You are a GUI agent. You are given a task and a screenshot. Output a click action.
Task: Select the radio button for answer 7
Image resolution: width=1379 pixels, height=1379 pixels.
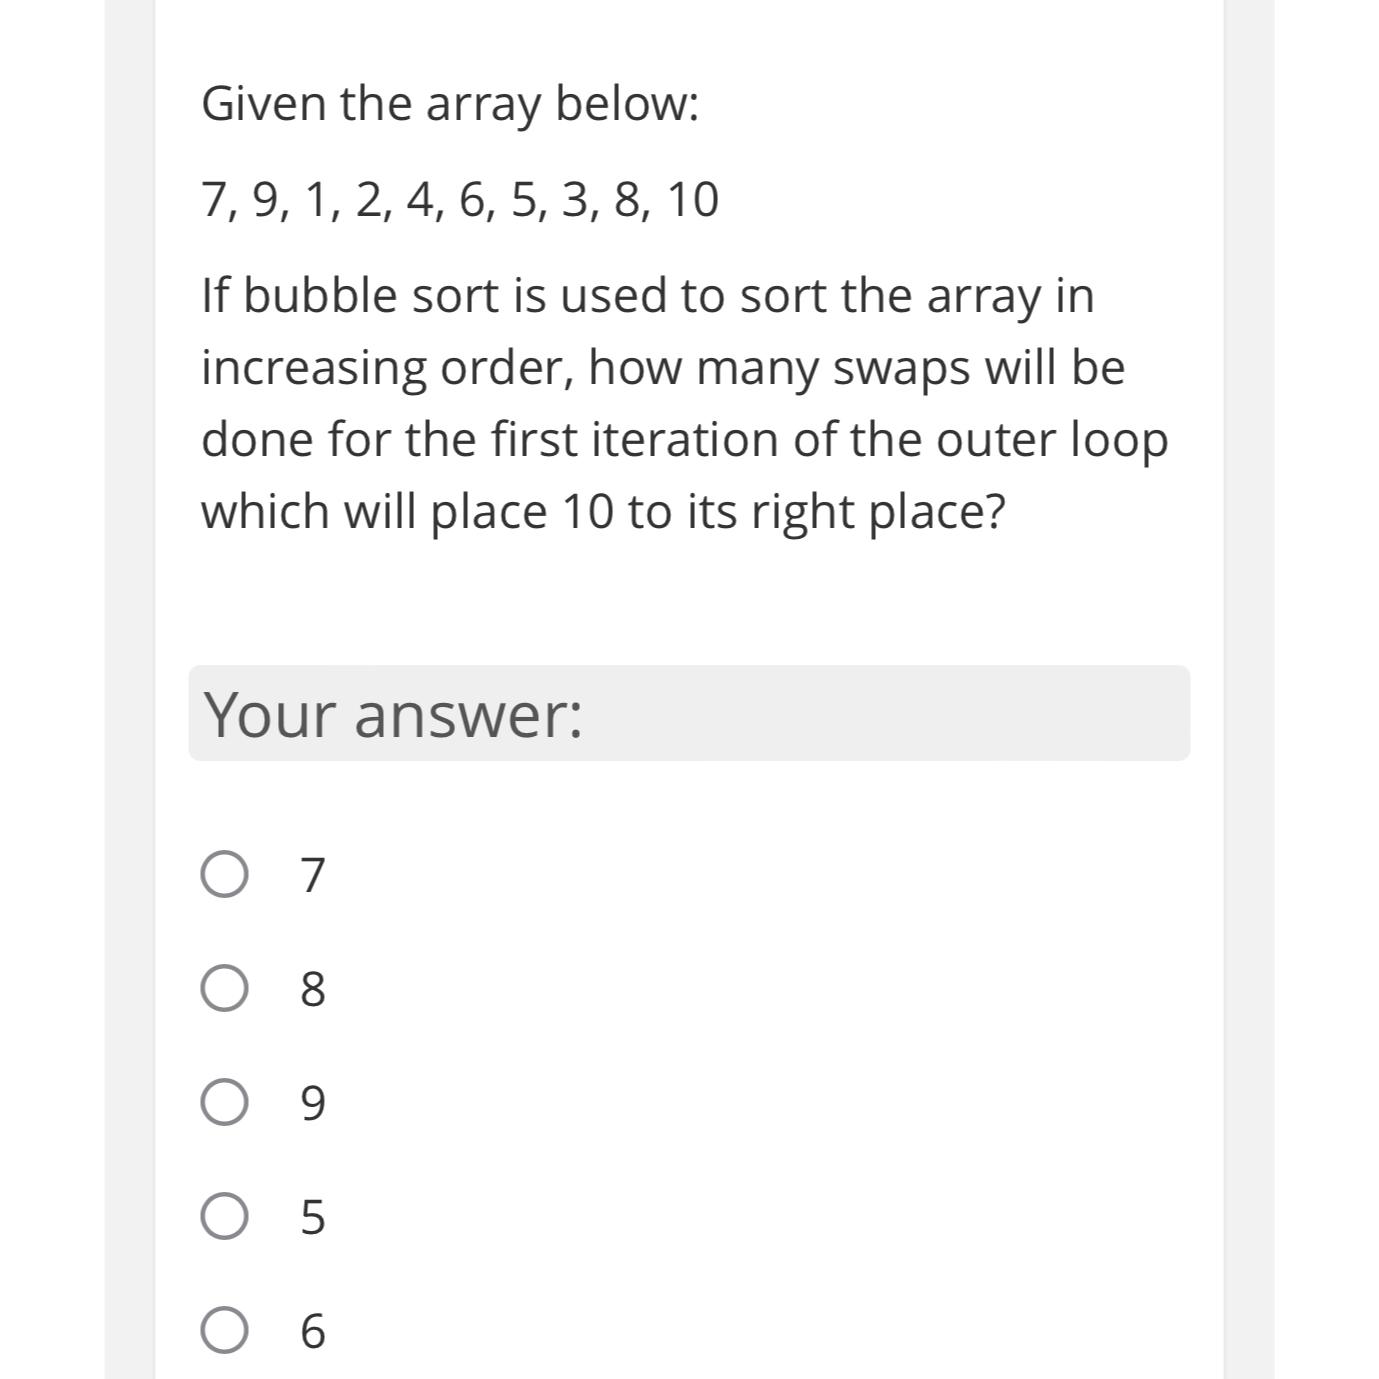point(224,876)
